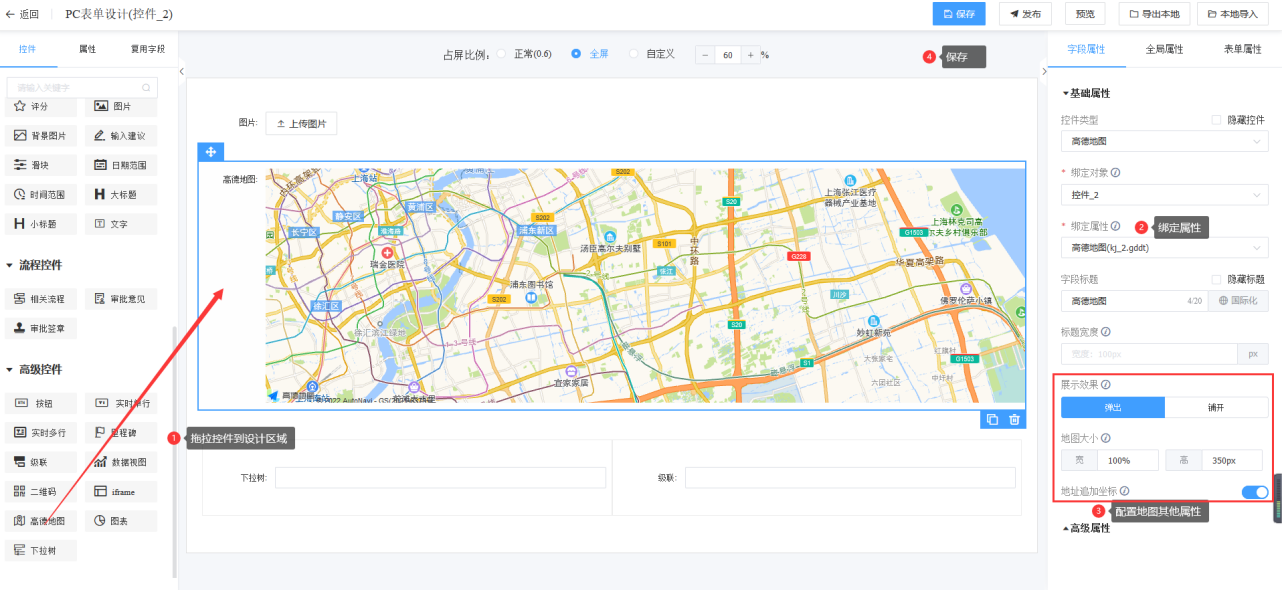1282x590 pixels.
Task: Click the 本地导入 import button
Action: click(1234, 14)
